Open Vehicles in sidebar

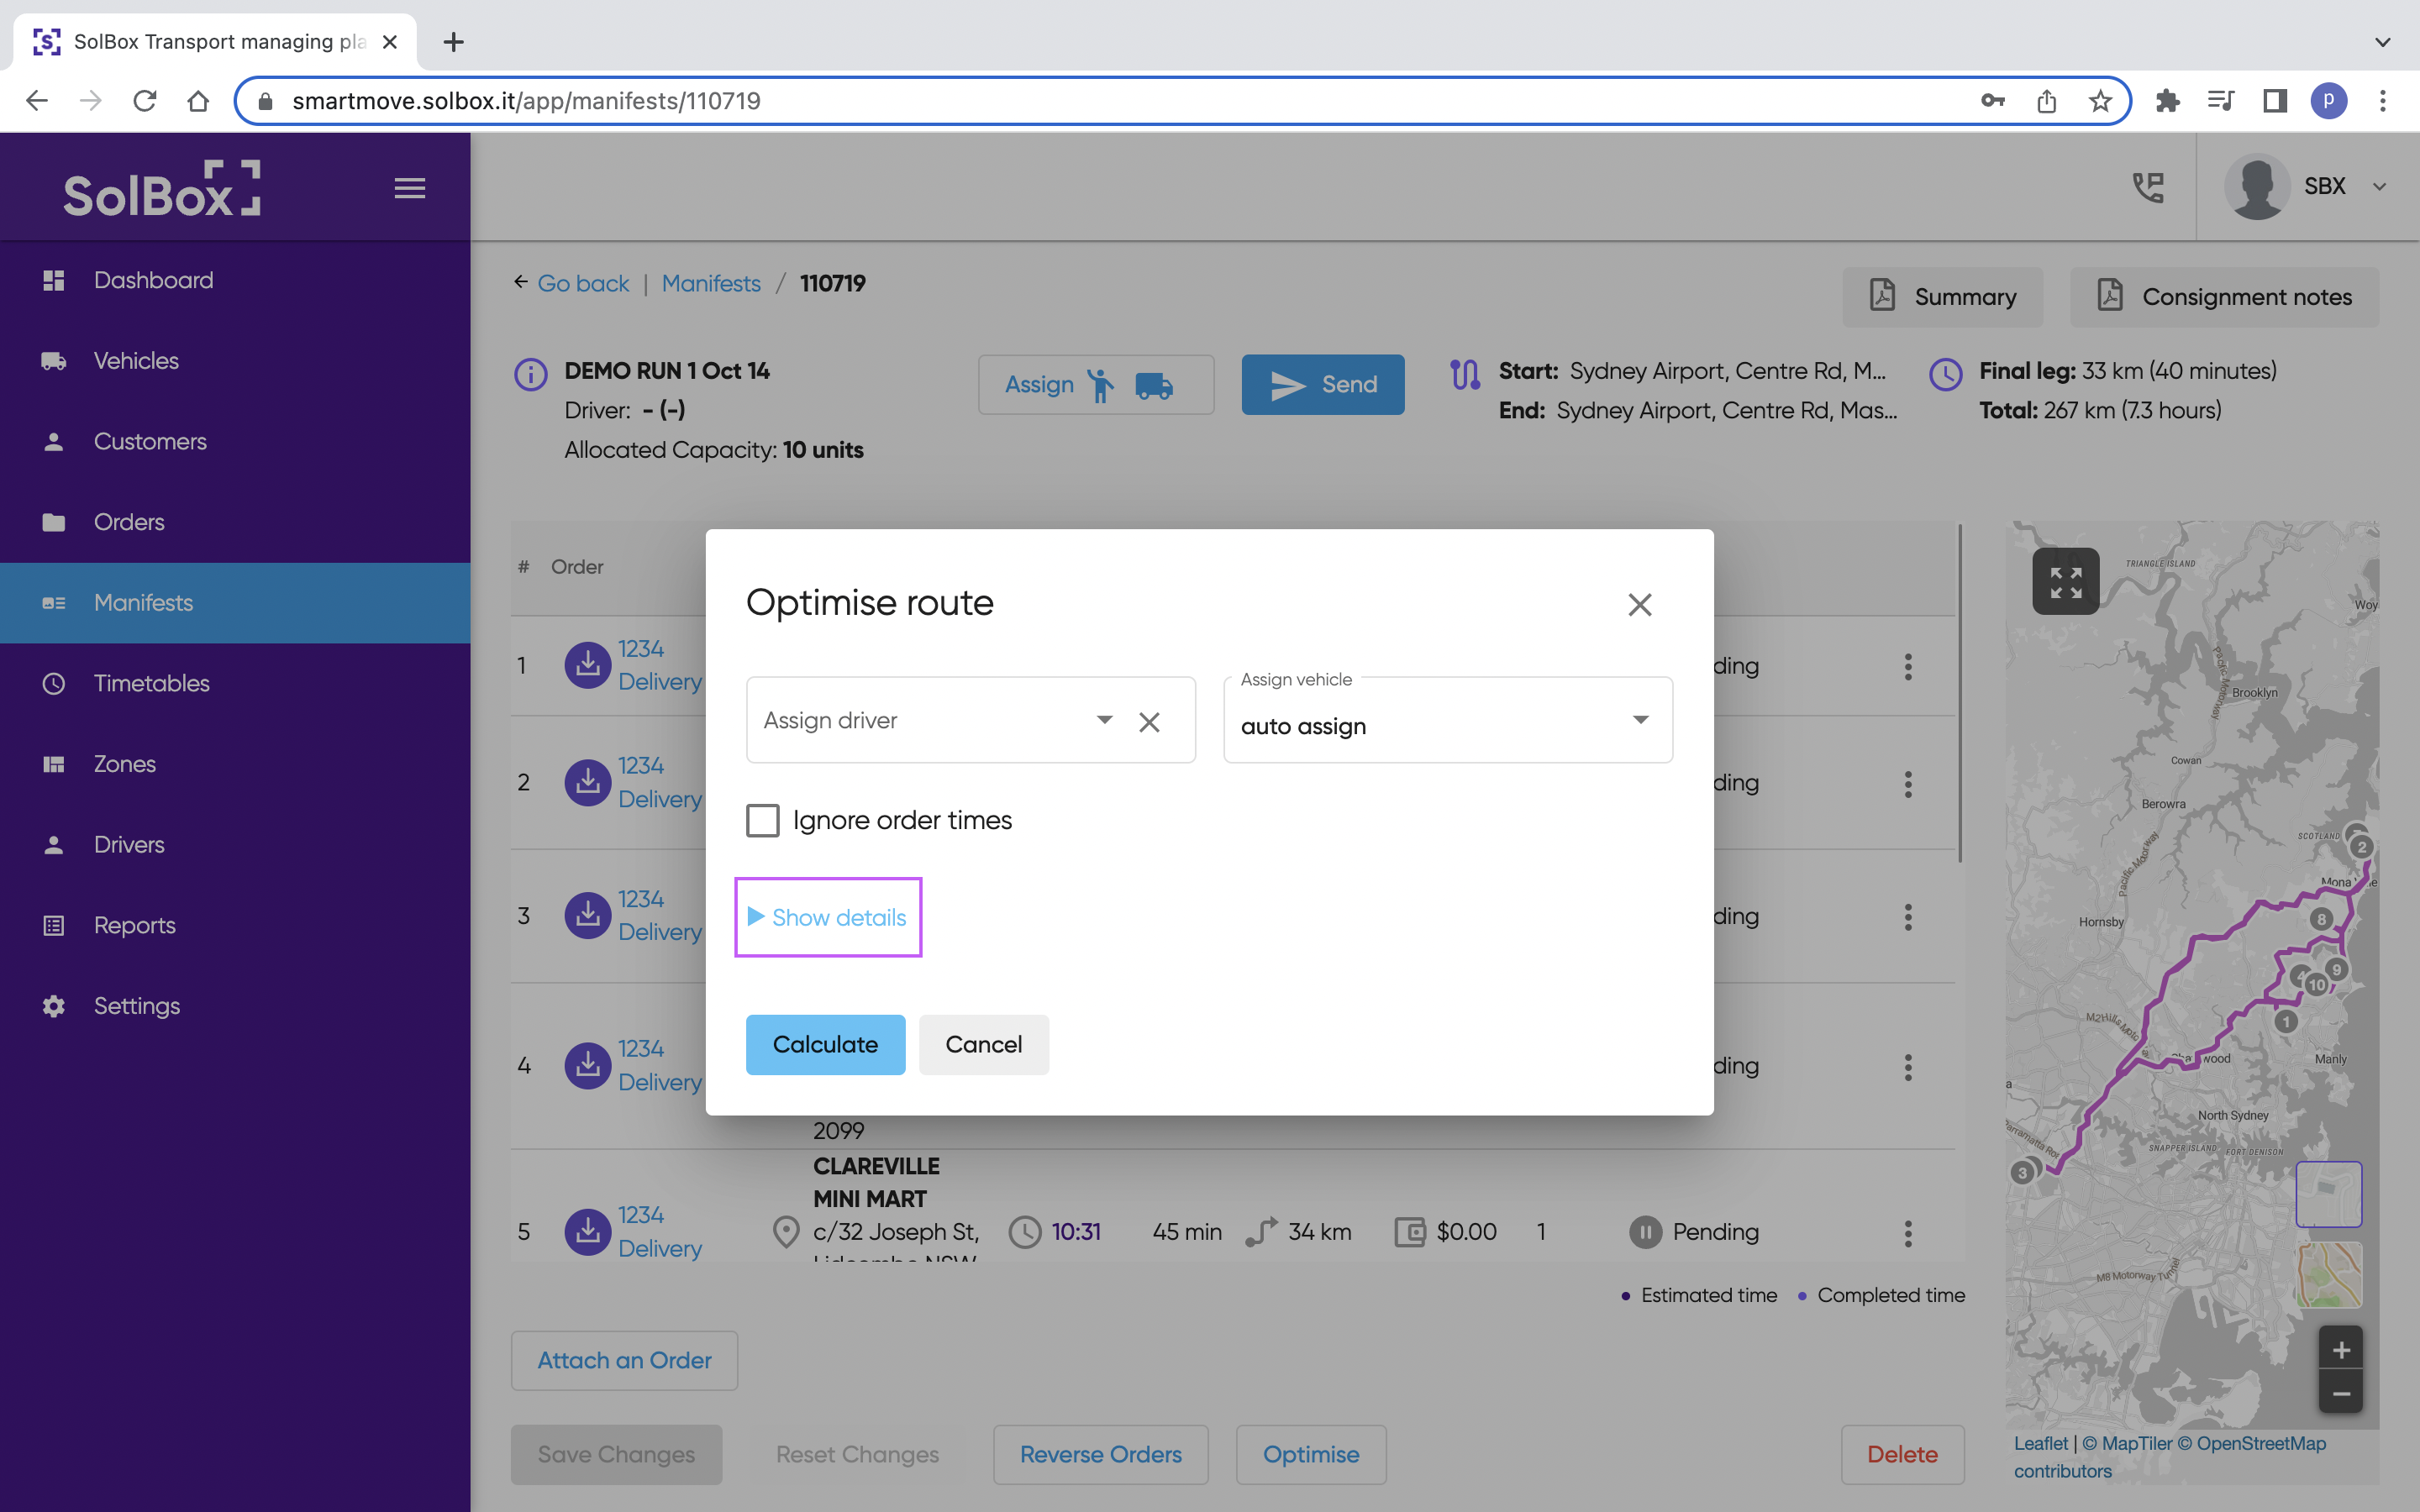[x=235, y=361]
